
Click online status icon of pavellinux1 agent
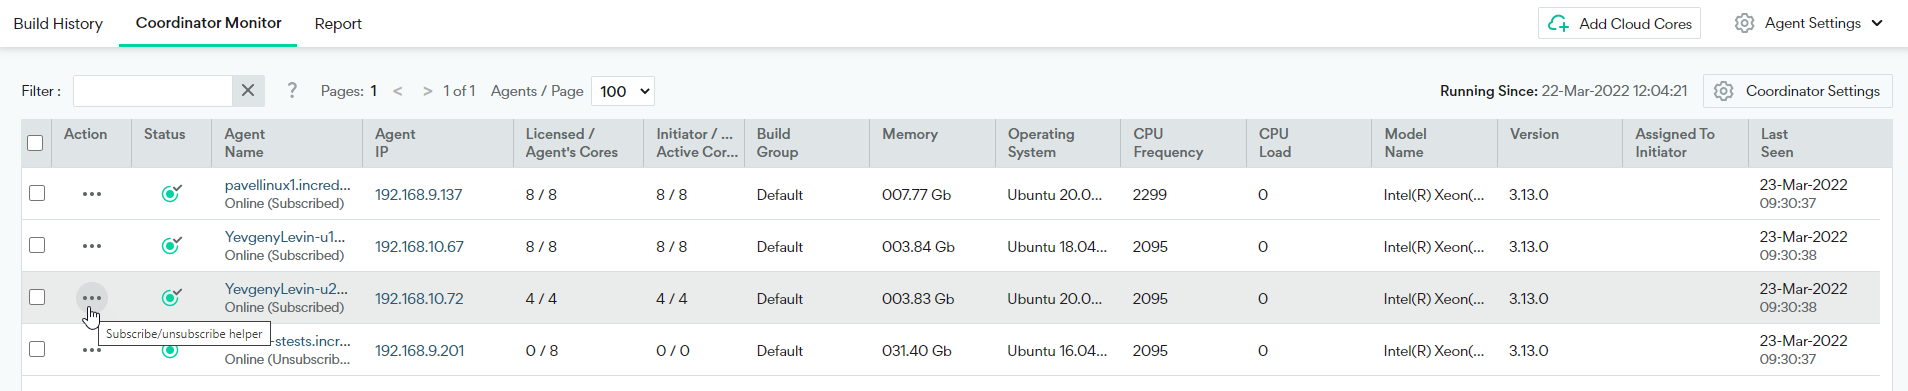(x=171, y=193)
